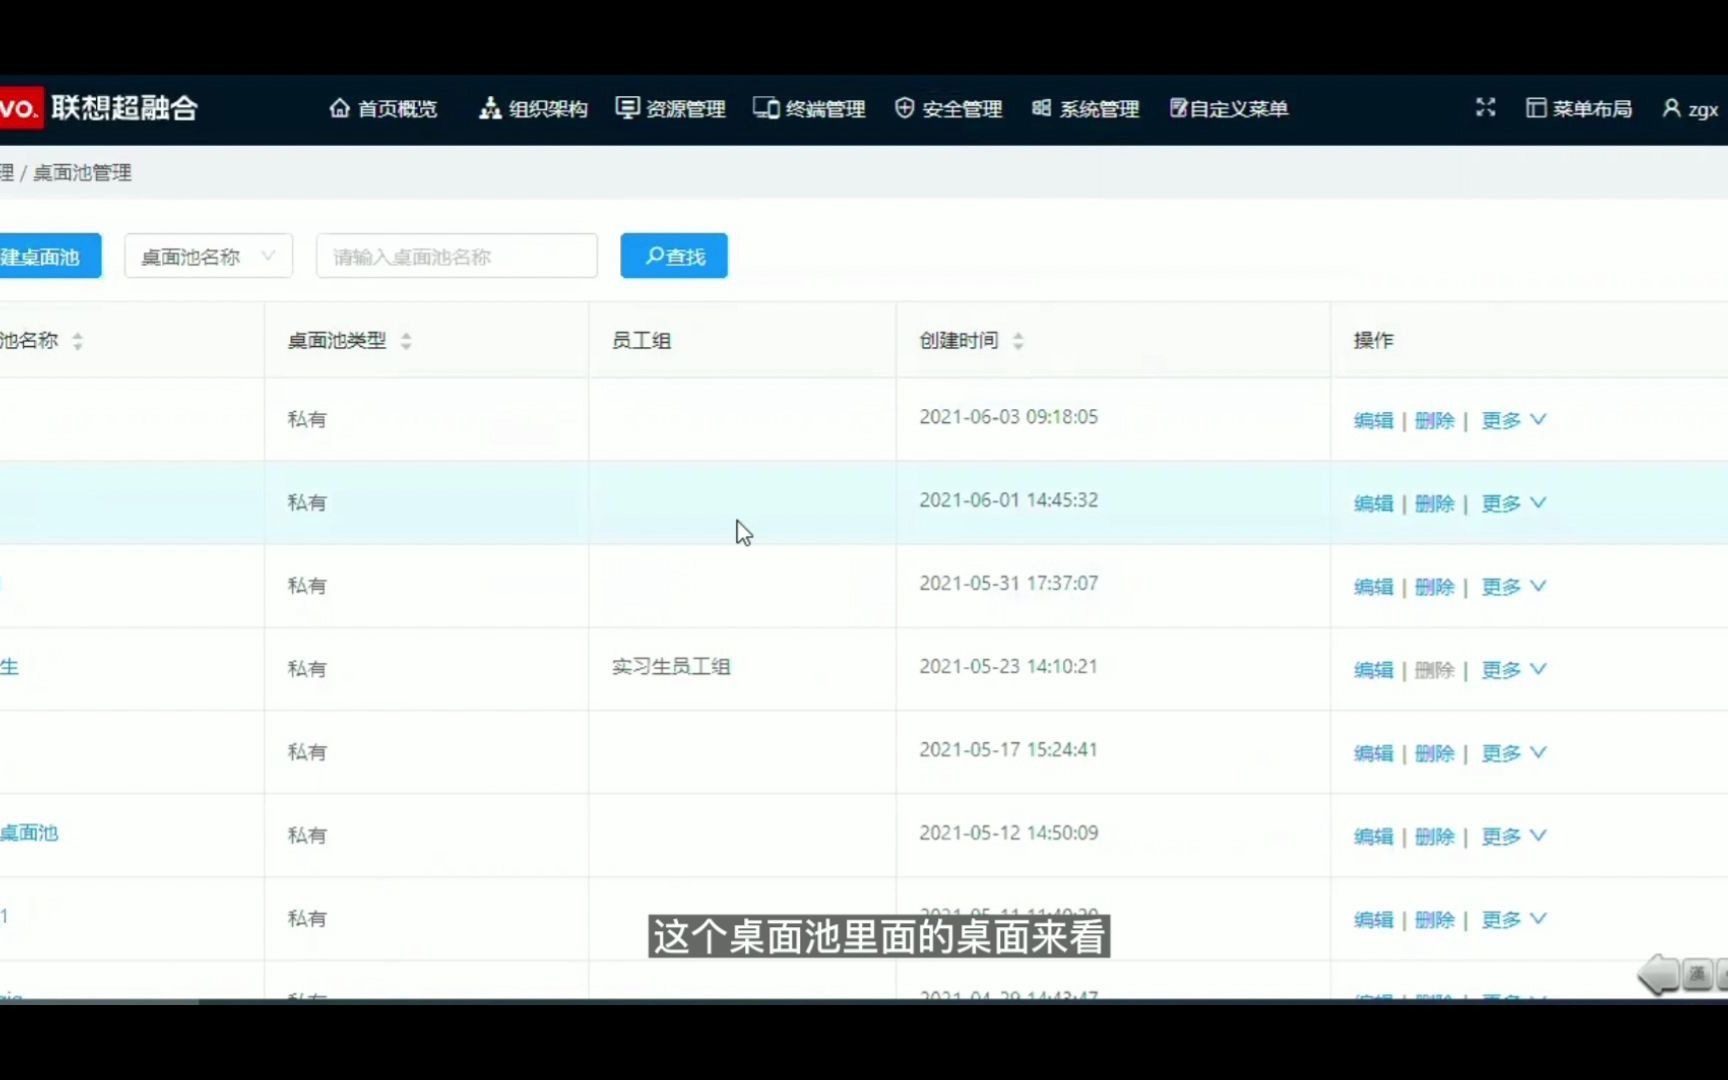Image resolution: width=1728 pixels, height=1080 pixels.
Task: Click the 2021-05-31 17:37:07 timestamp cell
Action: 1008,583
